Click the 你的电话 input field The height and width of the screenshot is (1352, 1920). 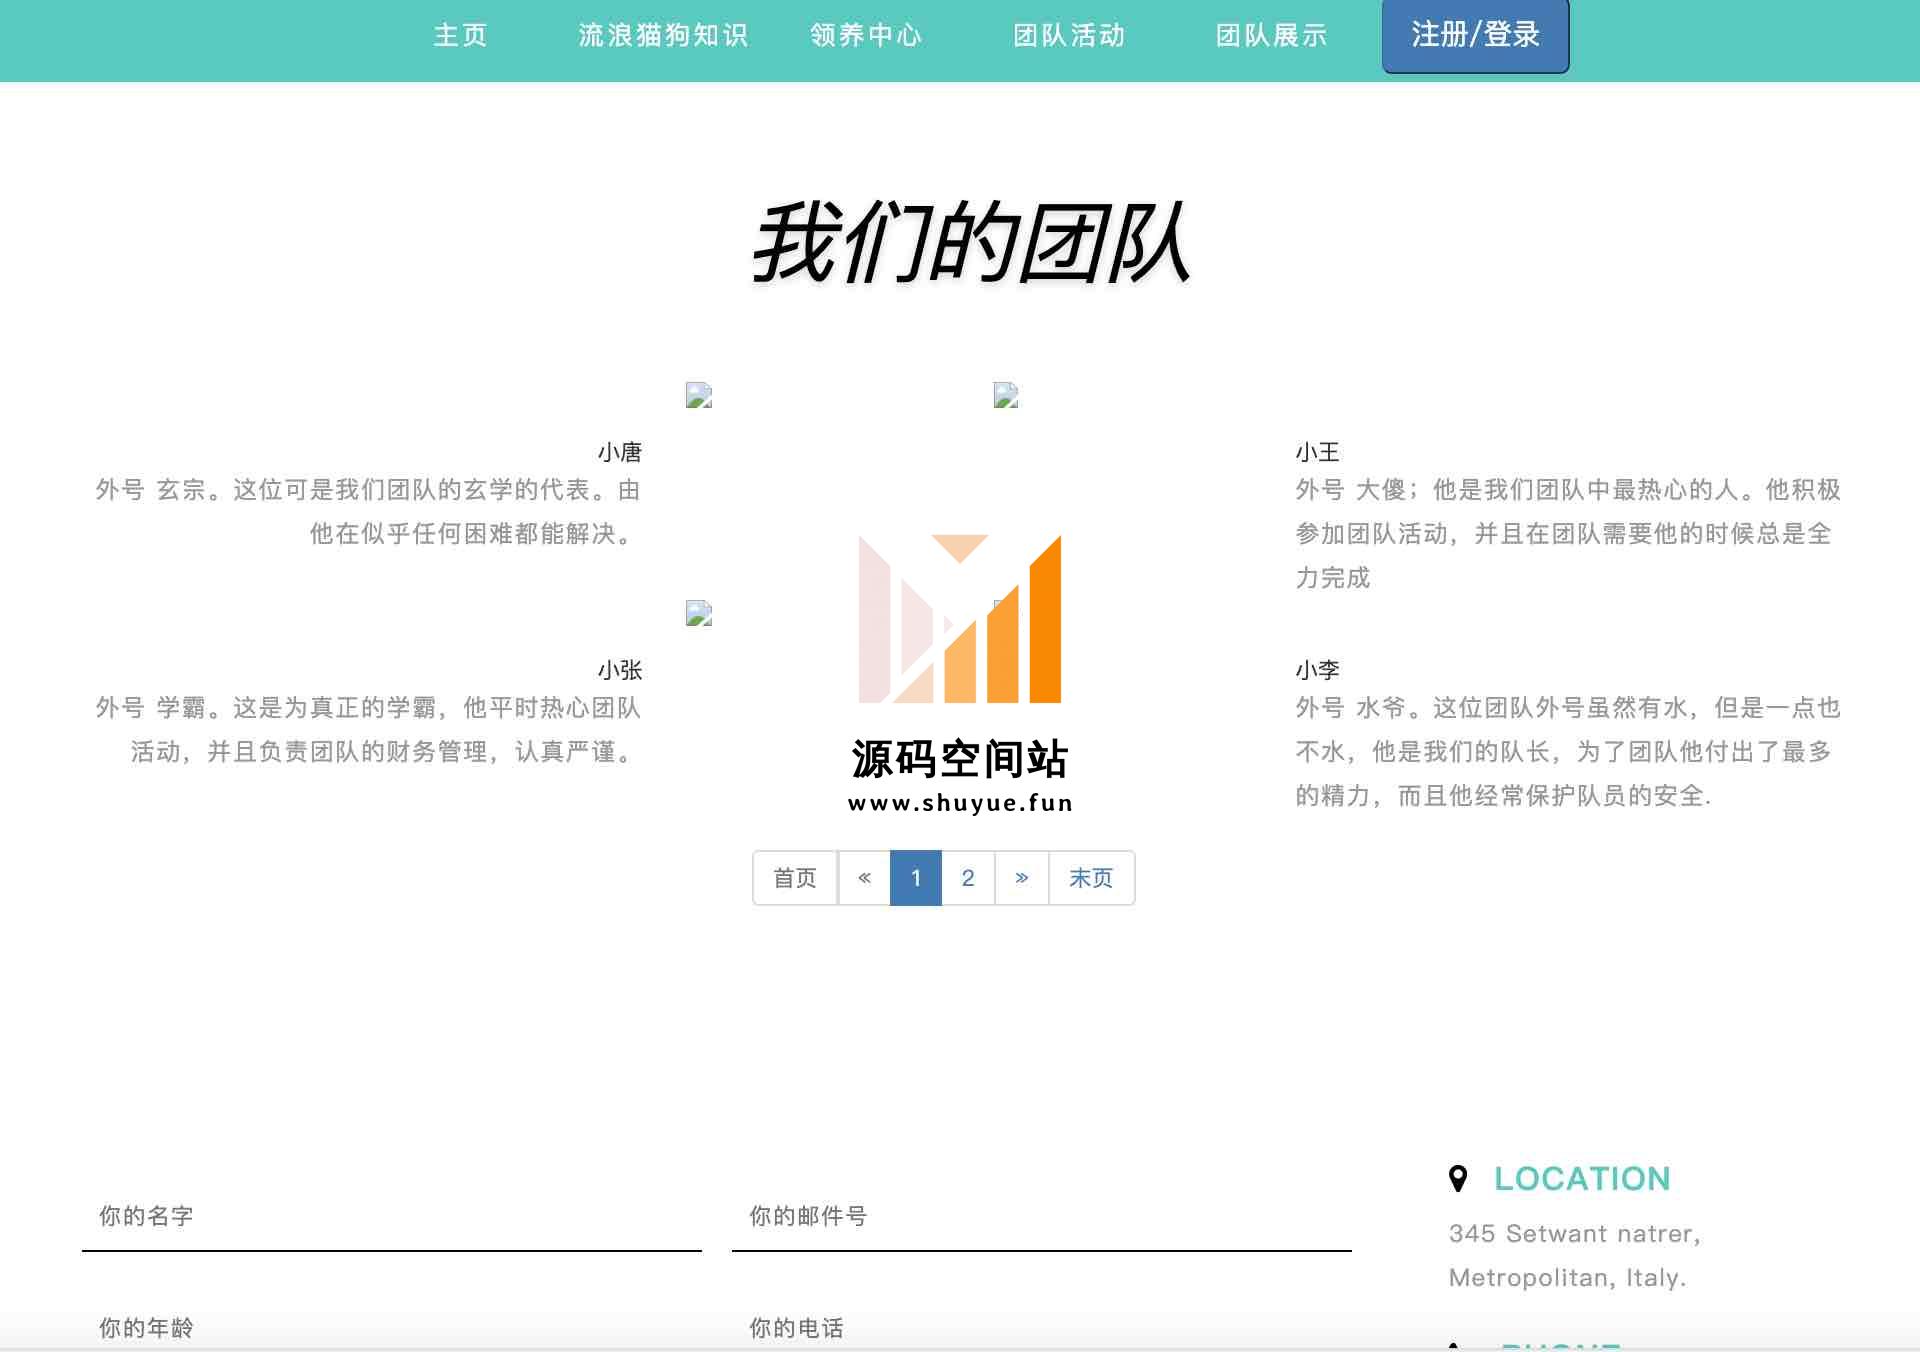click(x=1042, y=1328)
